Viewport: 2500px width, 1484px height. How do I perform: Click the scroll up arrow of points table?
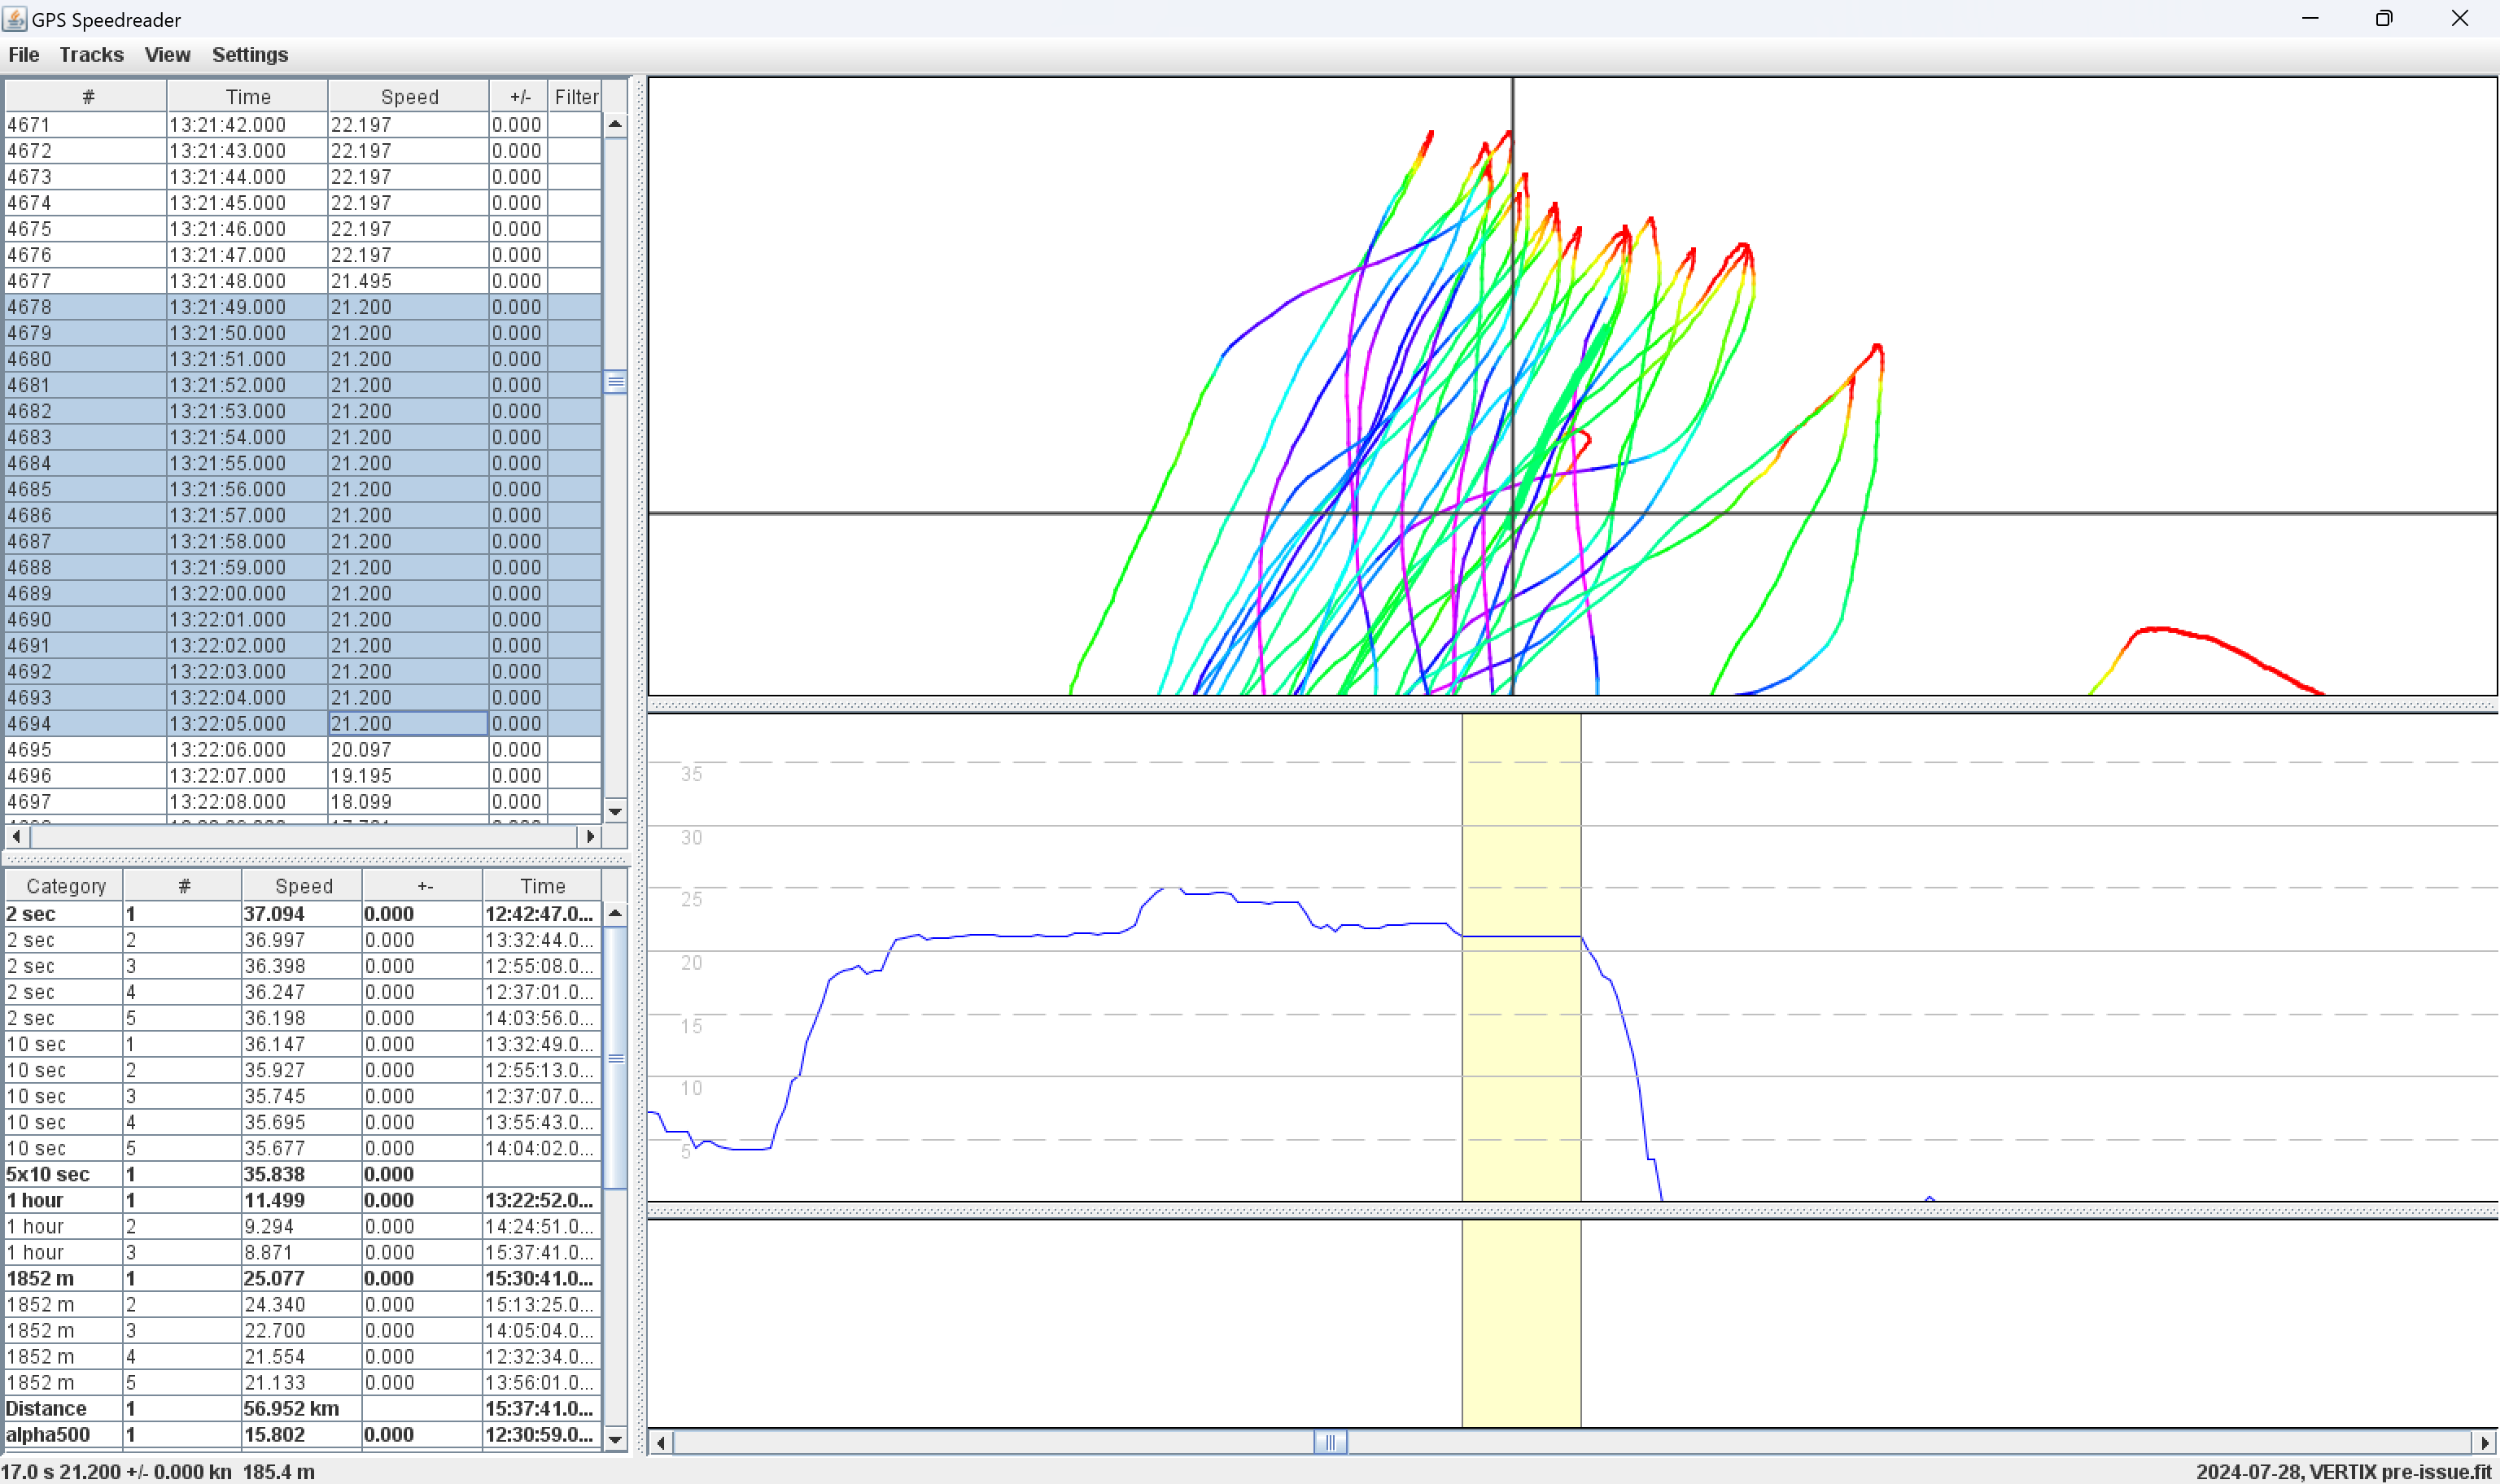615,125
